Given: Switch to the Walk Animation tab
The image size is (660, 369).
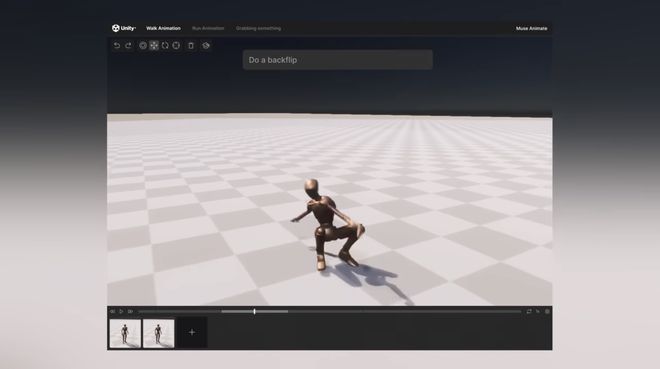Looking at the screenshot, I should 163,28.
